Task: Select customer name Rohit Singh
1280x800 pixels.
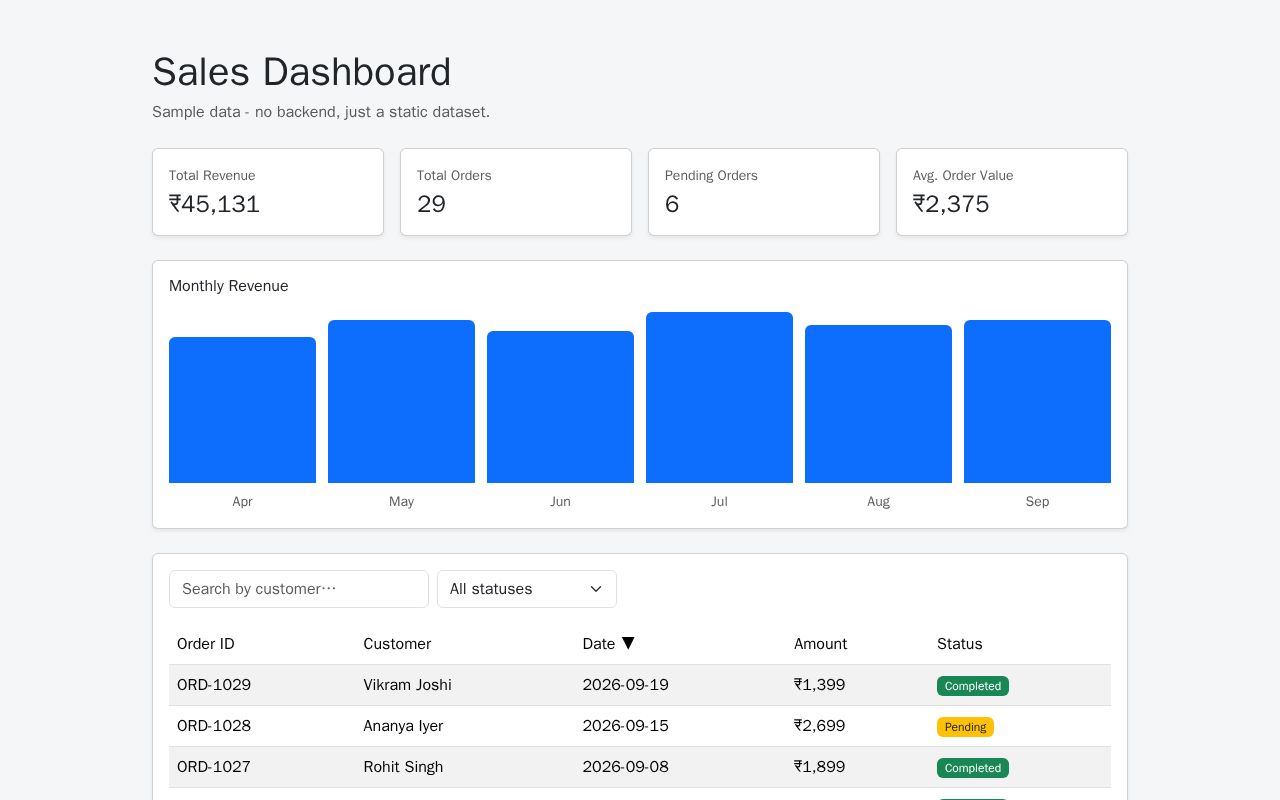Action: [x=403, y=767]
